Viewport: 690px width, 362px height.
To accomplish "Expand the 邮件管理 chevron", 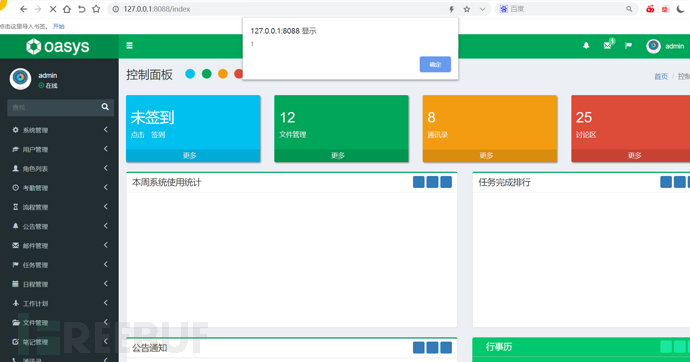I will tap(106, 245).
